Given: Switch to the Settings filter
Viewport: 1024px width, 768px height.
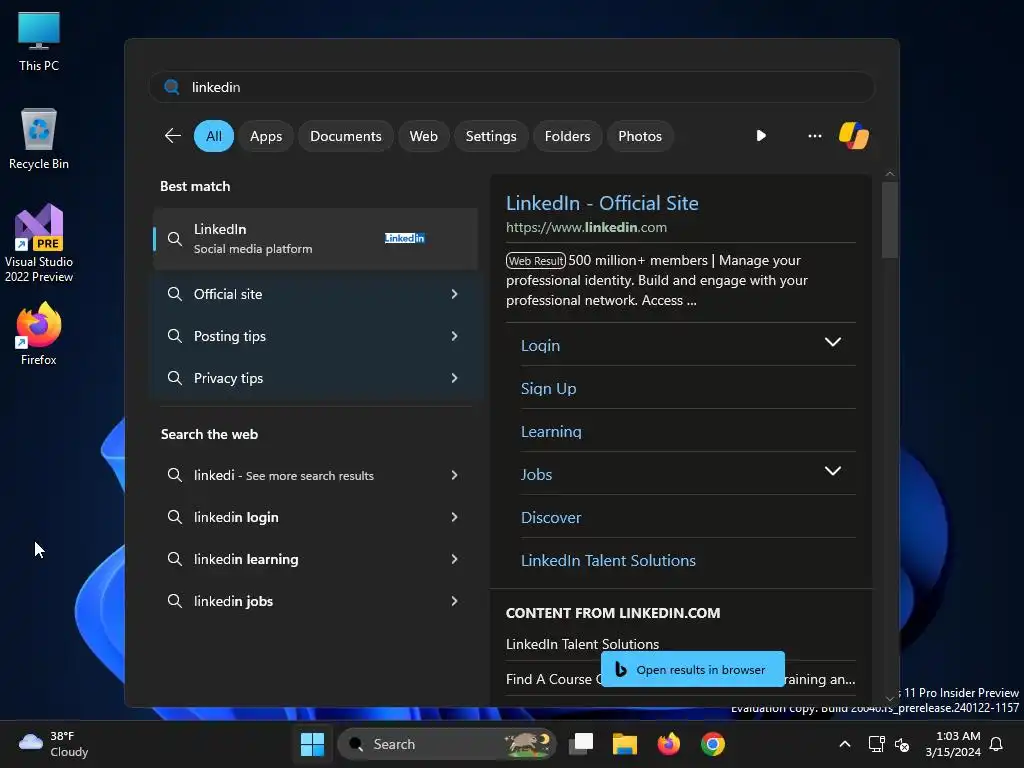Looking at the screenshot, I should coord(491,136).
